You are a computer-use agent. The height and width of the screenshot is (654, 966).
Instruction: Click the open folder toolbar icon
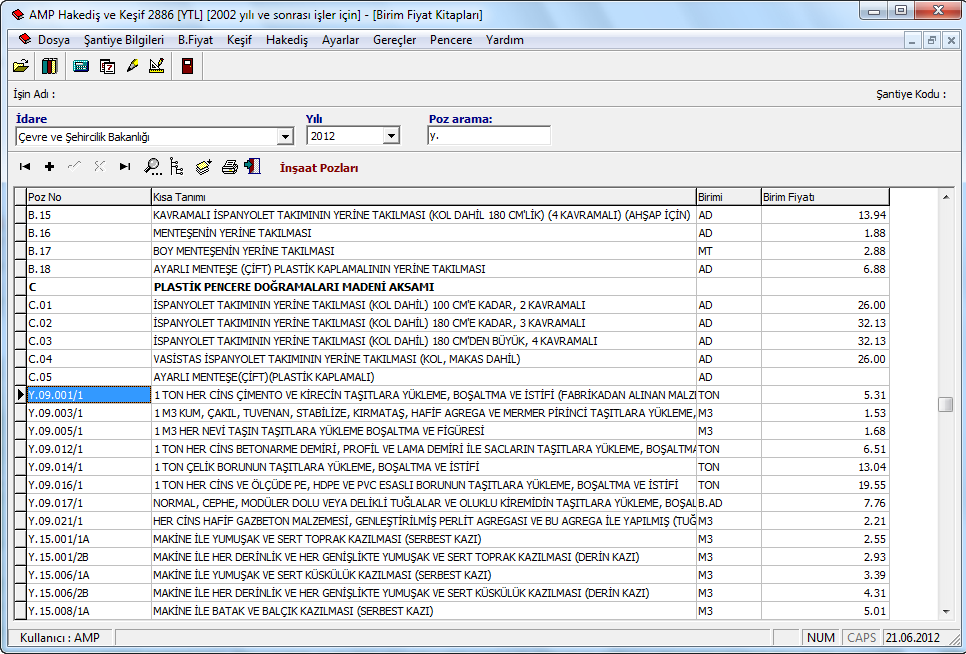[x=21, y=66]
